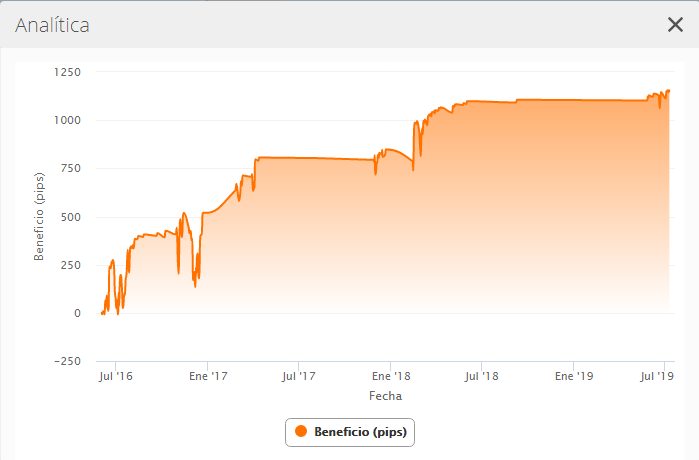Click the 0 y-axis label
This screenshot has height=460, width=699.
[x=77, y=313]
